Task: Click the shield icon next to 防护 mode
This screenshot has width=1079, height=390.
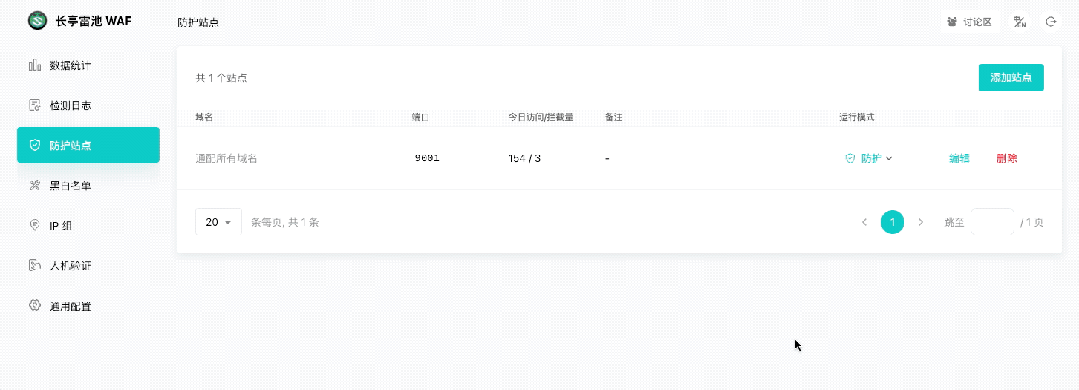Action: 850,158
